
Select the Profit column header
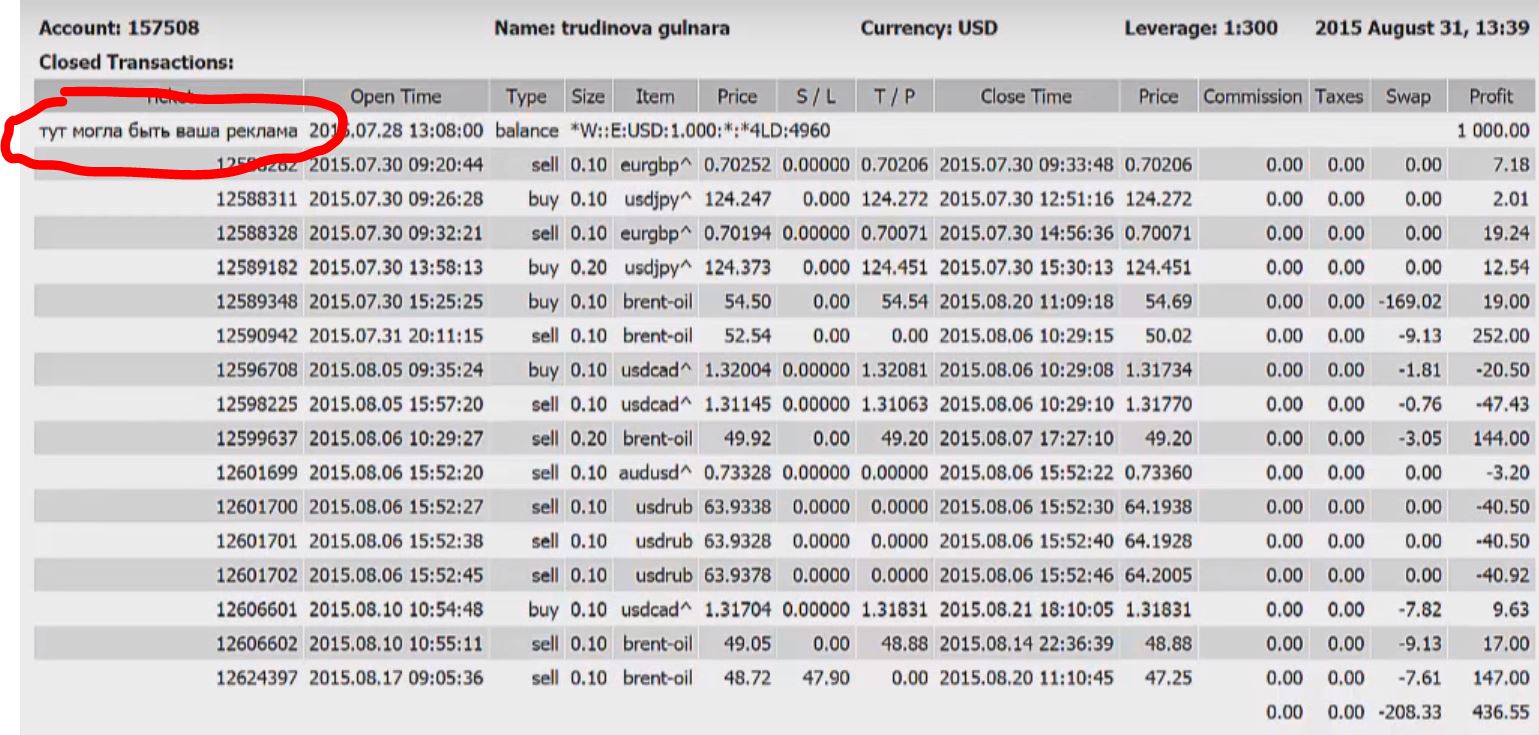pyautogui.click(x=1491, y=97)
